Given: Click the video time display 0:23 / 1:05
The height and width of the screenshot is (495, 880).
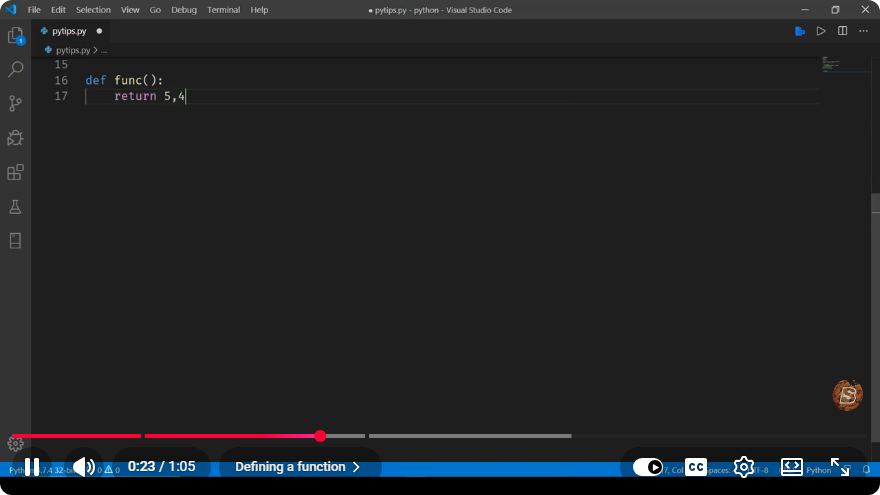Looking at the screenshot, I should (162, 467).
